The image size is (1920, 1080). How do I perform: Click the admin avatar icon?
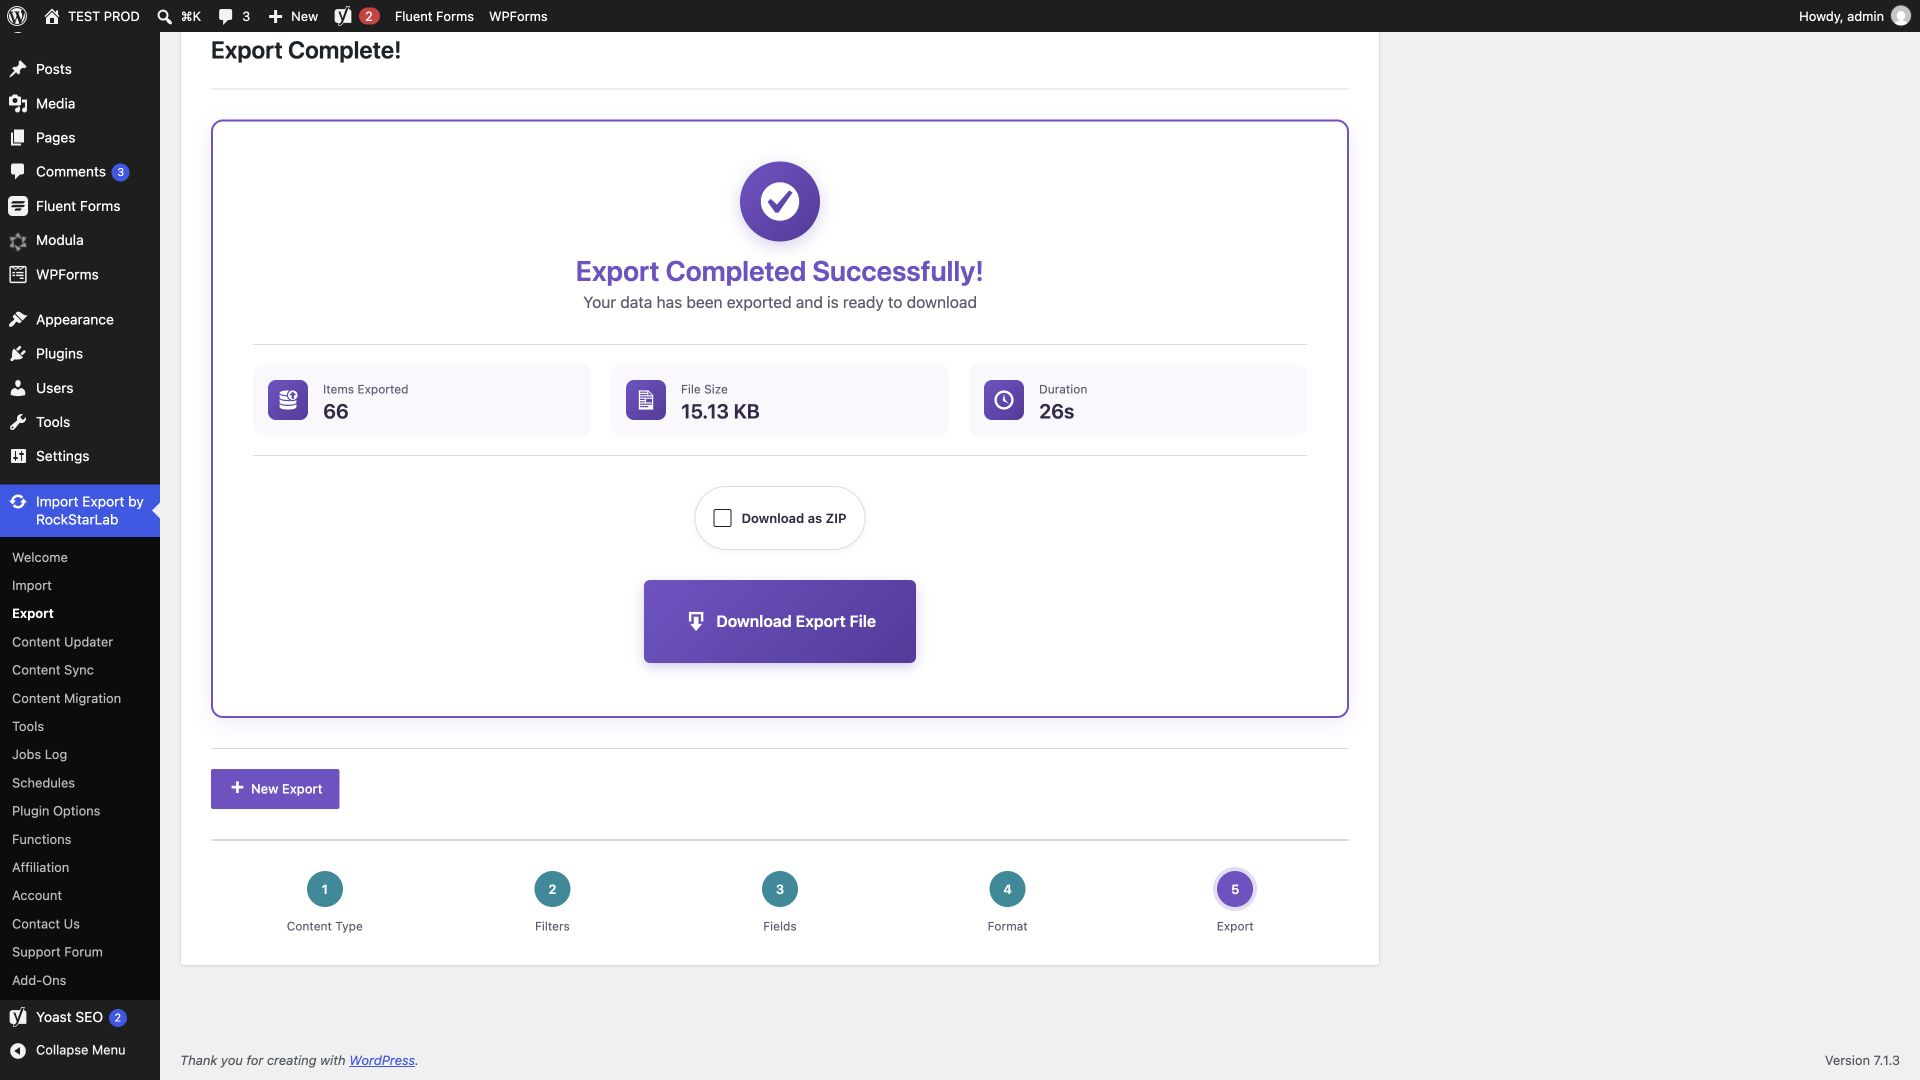coord(1900,16)
